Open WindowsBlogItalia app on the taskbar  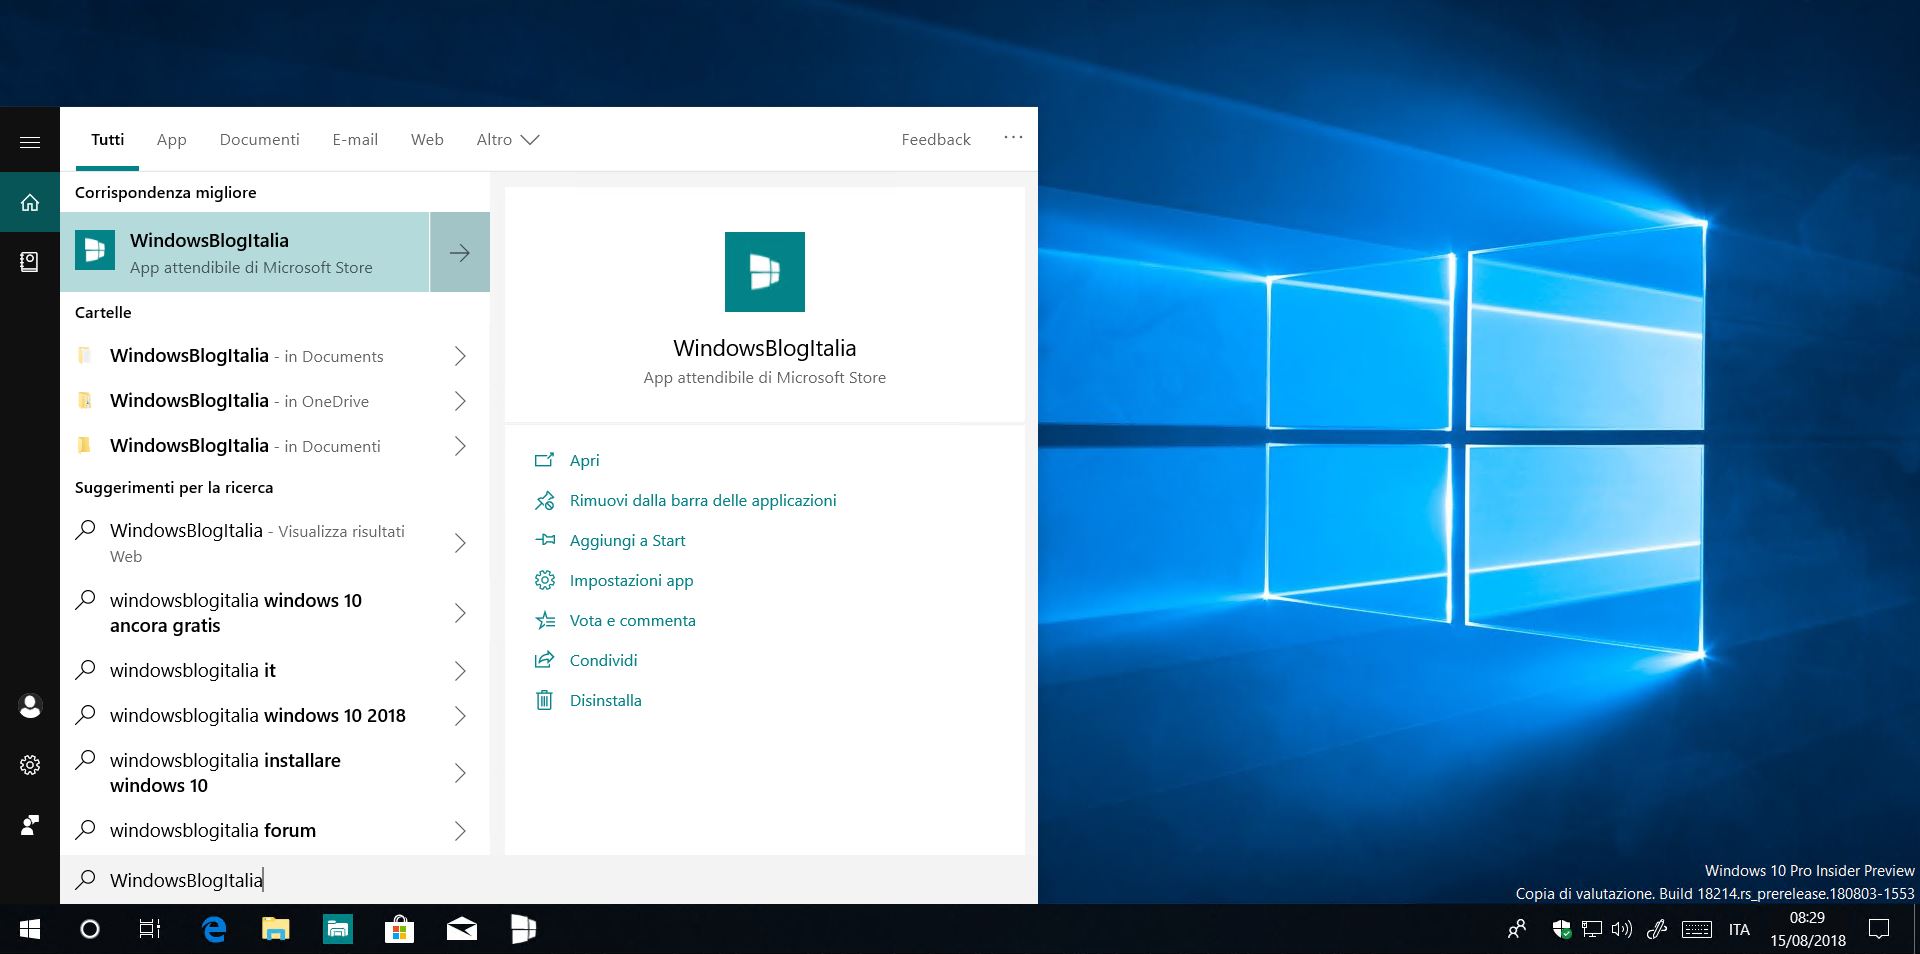coord(523,929)
